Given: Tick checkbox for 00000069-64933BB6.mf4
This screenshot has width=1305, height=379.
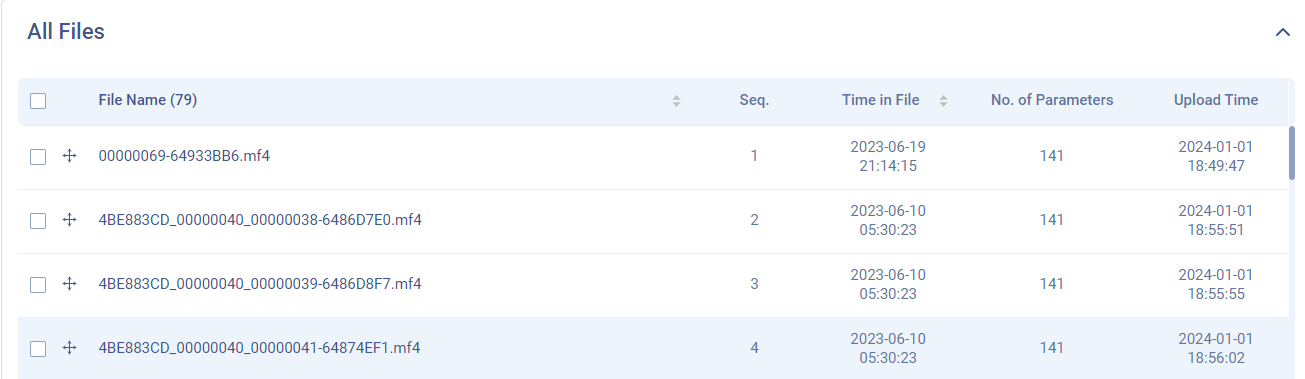Looking at the screenshot, I should (38, 157).
